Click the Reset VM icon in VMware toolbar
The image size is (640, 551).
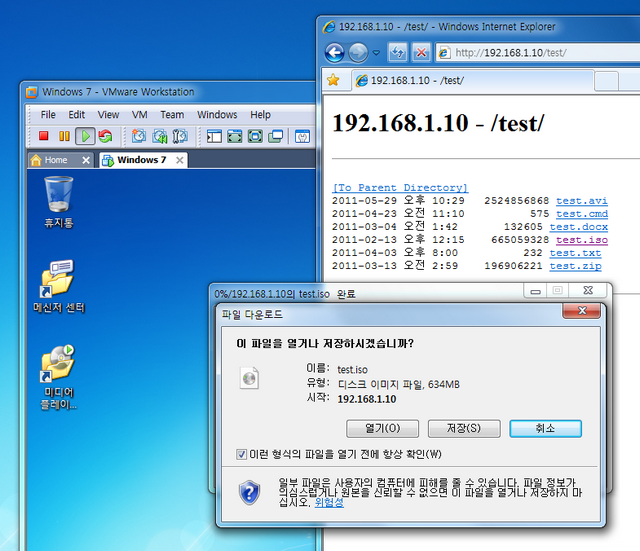[105, 136]
